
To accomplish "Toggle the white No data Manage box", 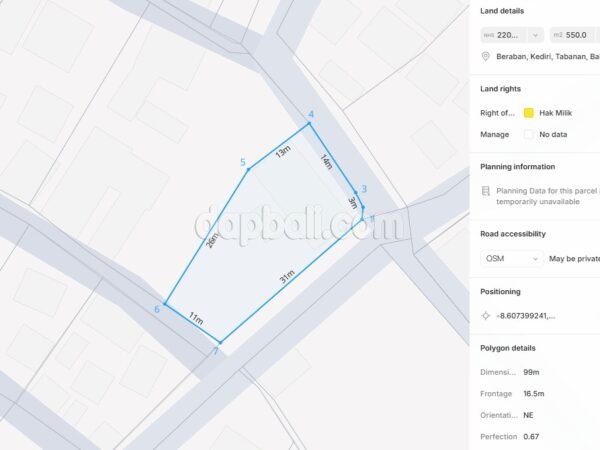I will pyautogui.click(x=528, y=134).
